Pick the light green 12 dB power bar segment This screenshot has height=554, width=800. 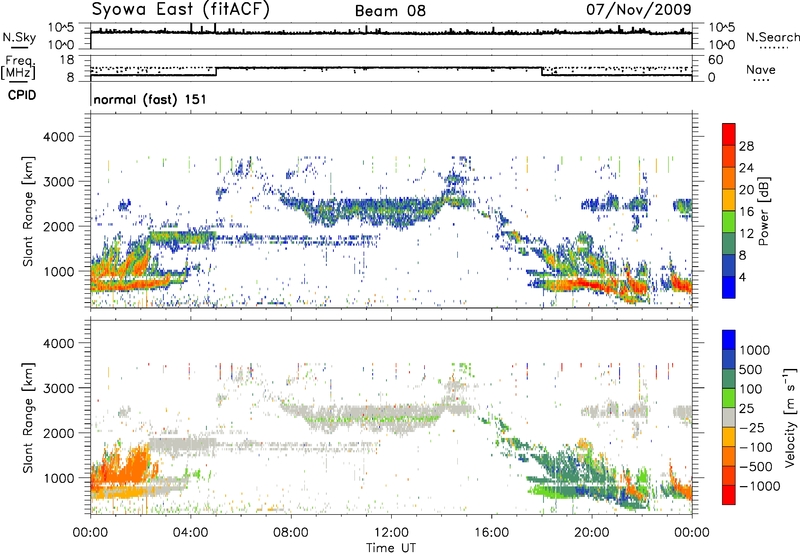(x=729, y=221)
